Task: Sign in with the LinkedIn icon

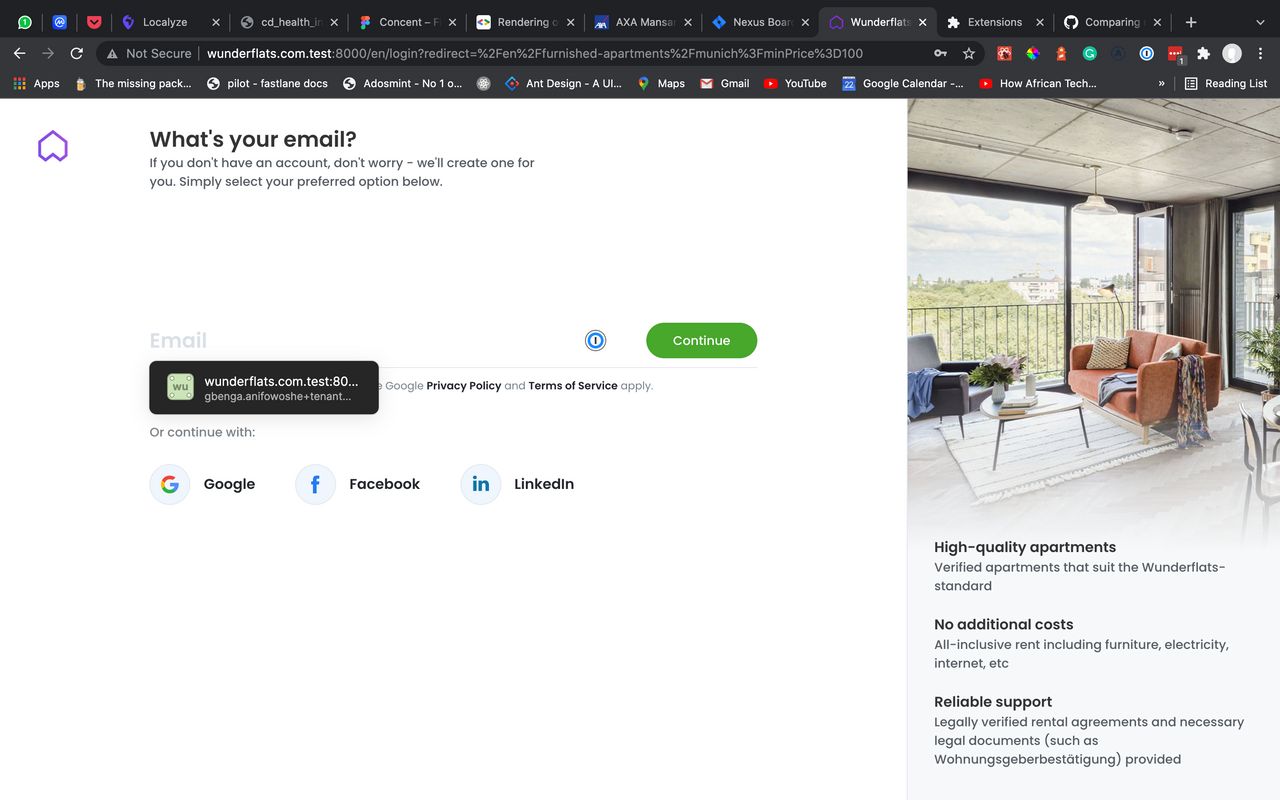Action: pyautogui.click(x=481, y=484)
